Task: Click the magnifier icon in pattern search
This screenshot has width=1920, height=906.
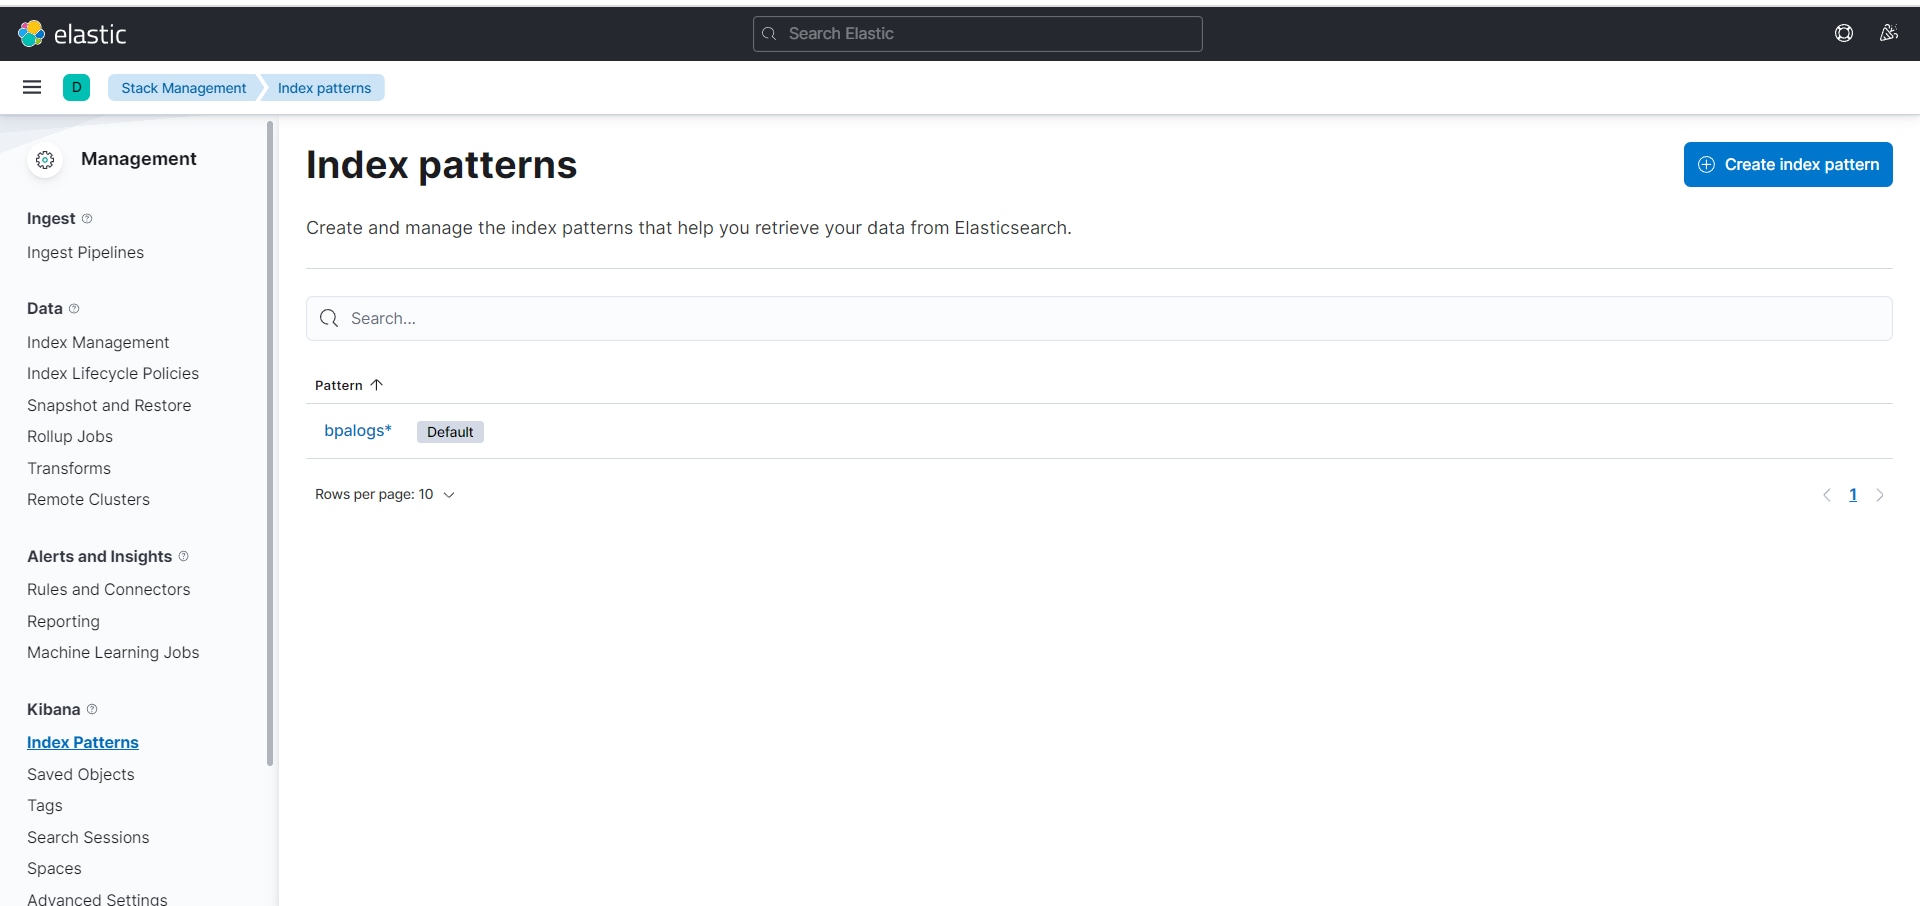Action: tap(329, 318)
